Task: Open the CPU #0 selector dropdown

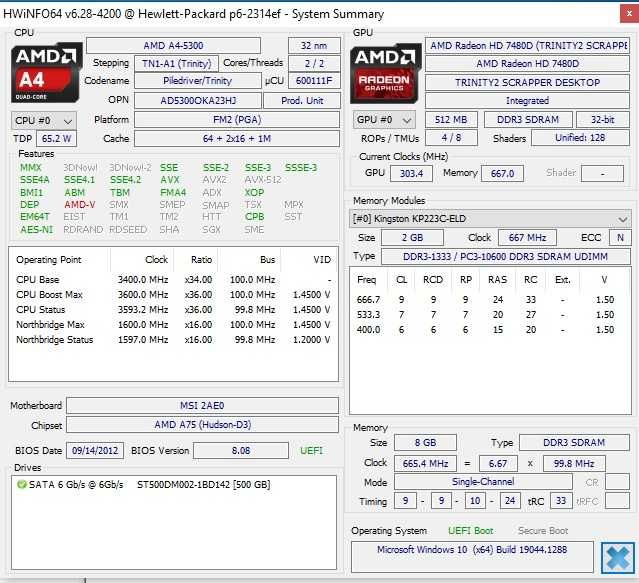Action: pyautogui.click(x=44, y=121)
